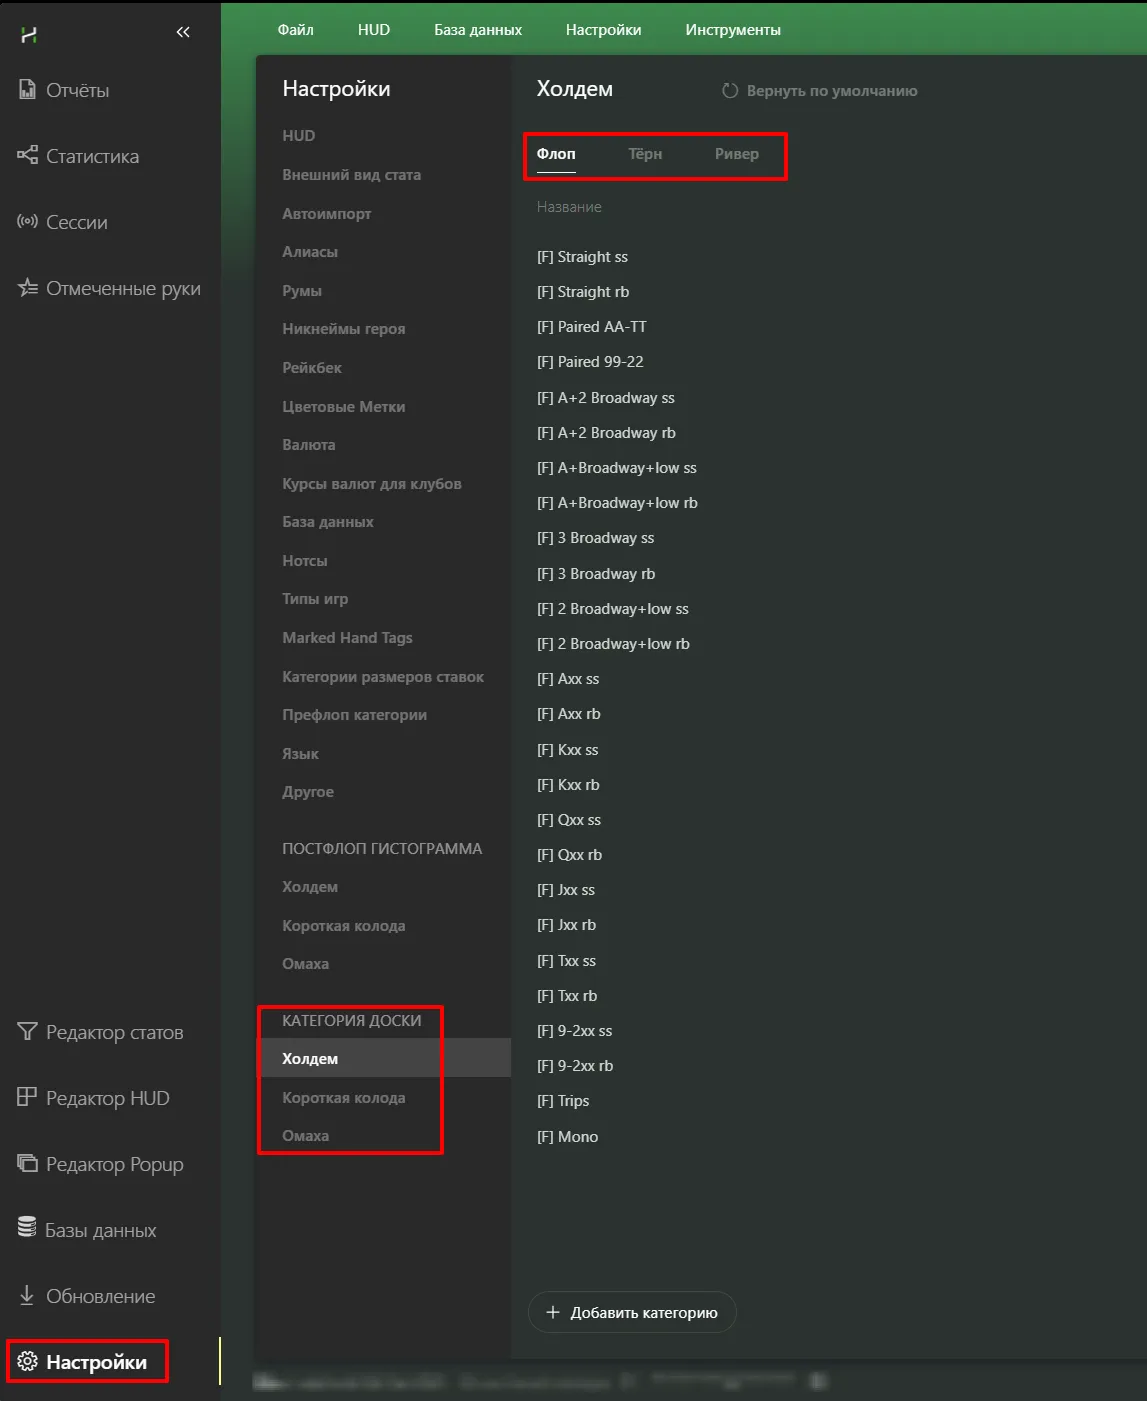Click the Reports (Отчёты) sidebar icon

[x=27, y=90]
